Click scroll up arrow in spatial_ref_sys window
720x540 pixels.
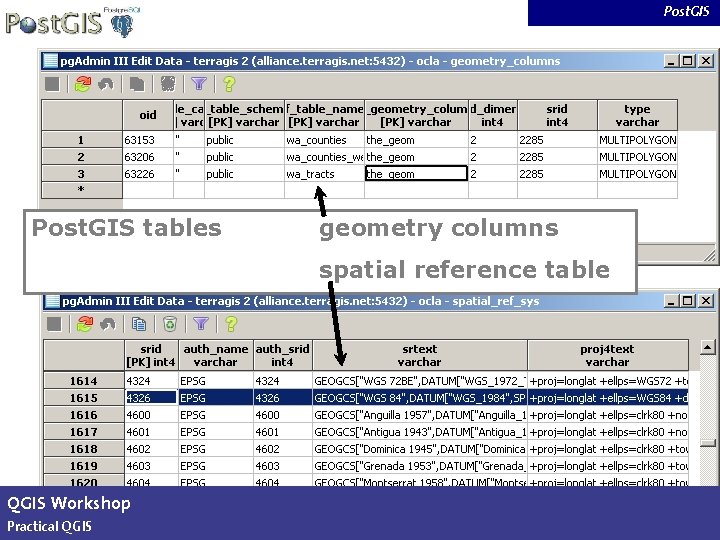708,347
